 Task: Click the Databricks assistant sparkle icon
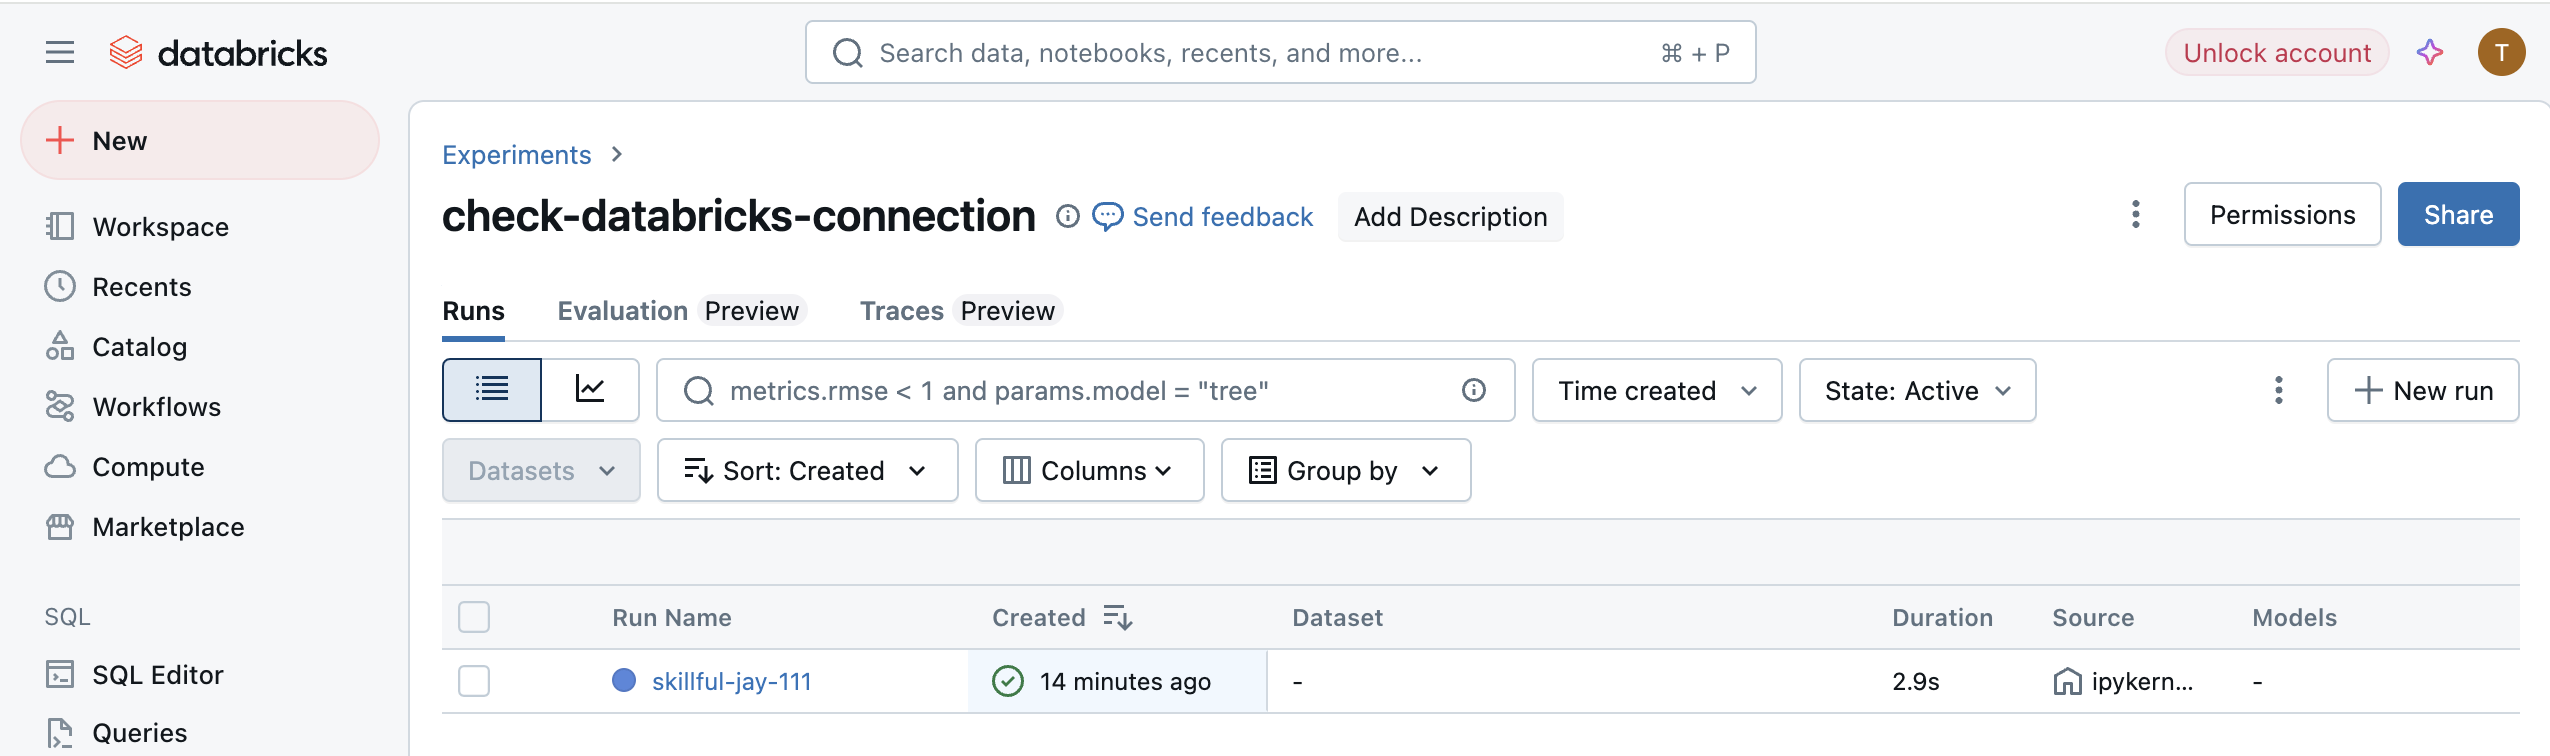2429,52
